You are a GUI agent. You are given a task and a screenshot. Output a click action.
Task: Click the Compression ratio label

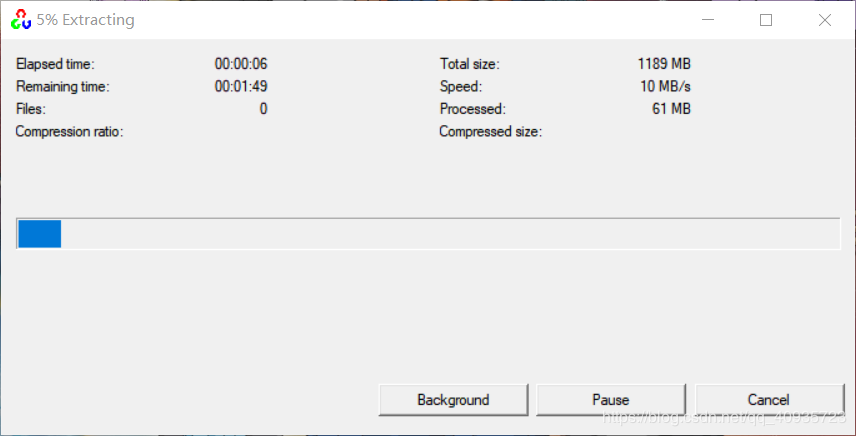coord(69,132)
